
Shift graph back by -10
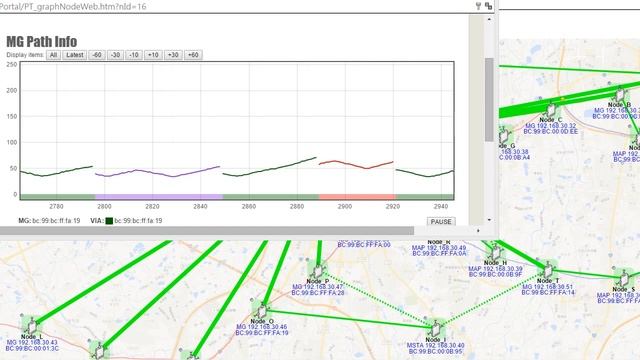[134, 55]
